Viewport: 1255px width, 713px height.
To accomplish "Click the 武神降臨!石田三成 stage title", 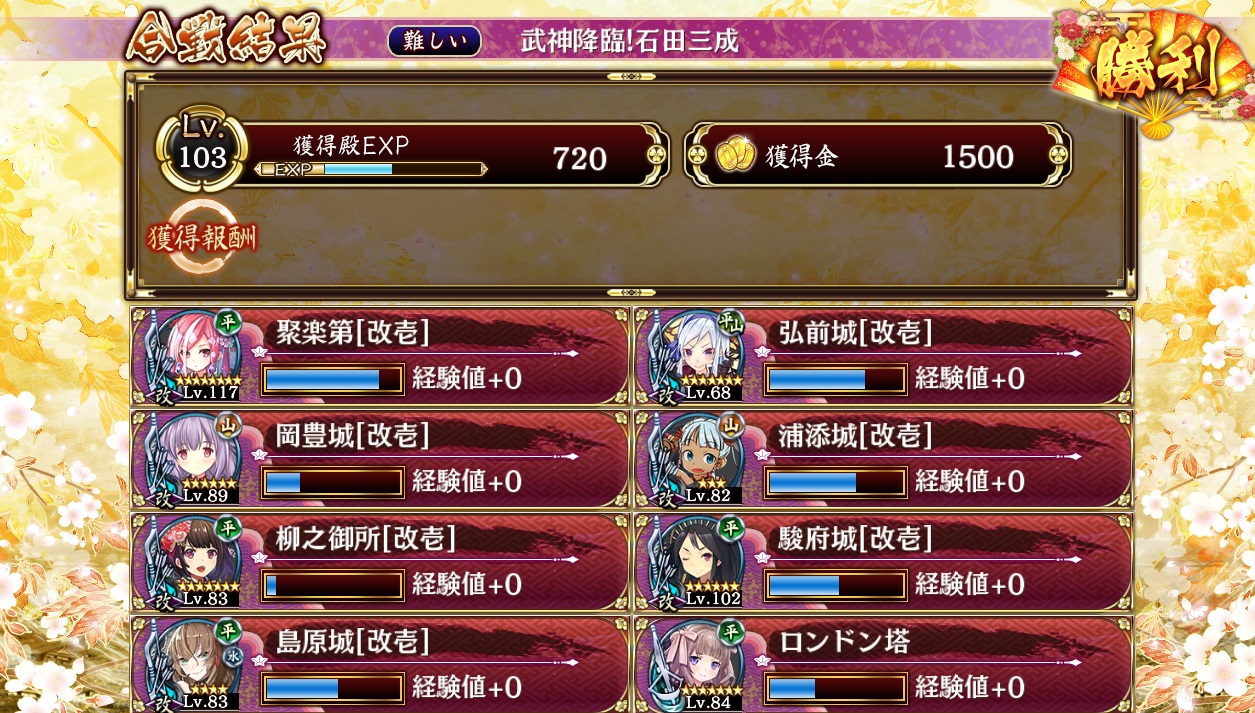I will (x=630, y=42).
